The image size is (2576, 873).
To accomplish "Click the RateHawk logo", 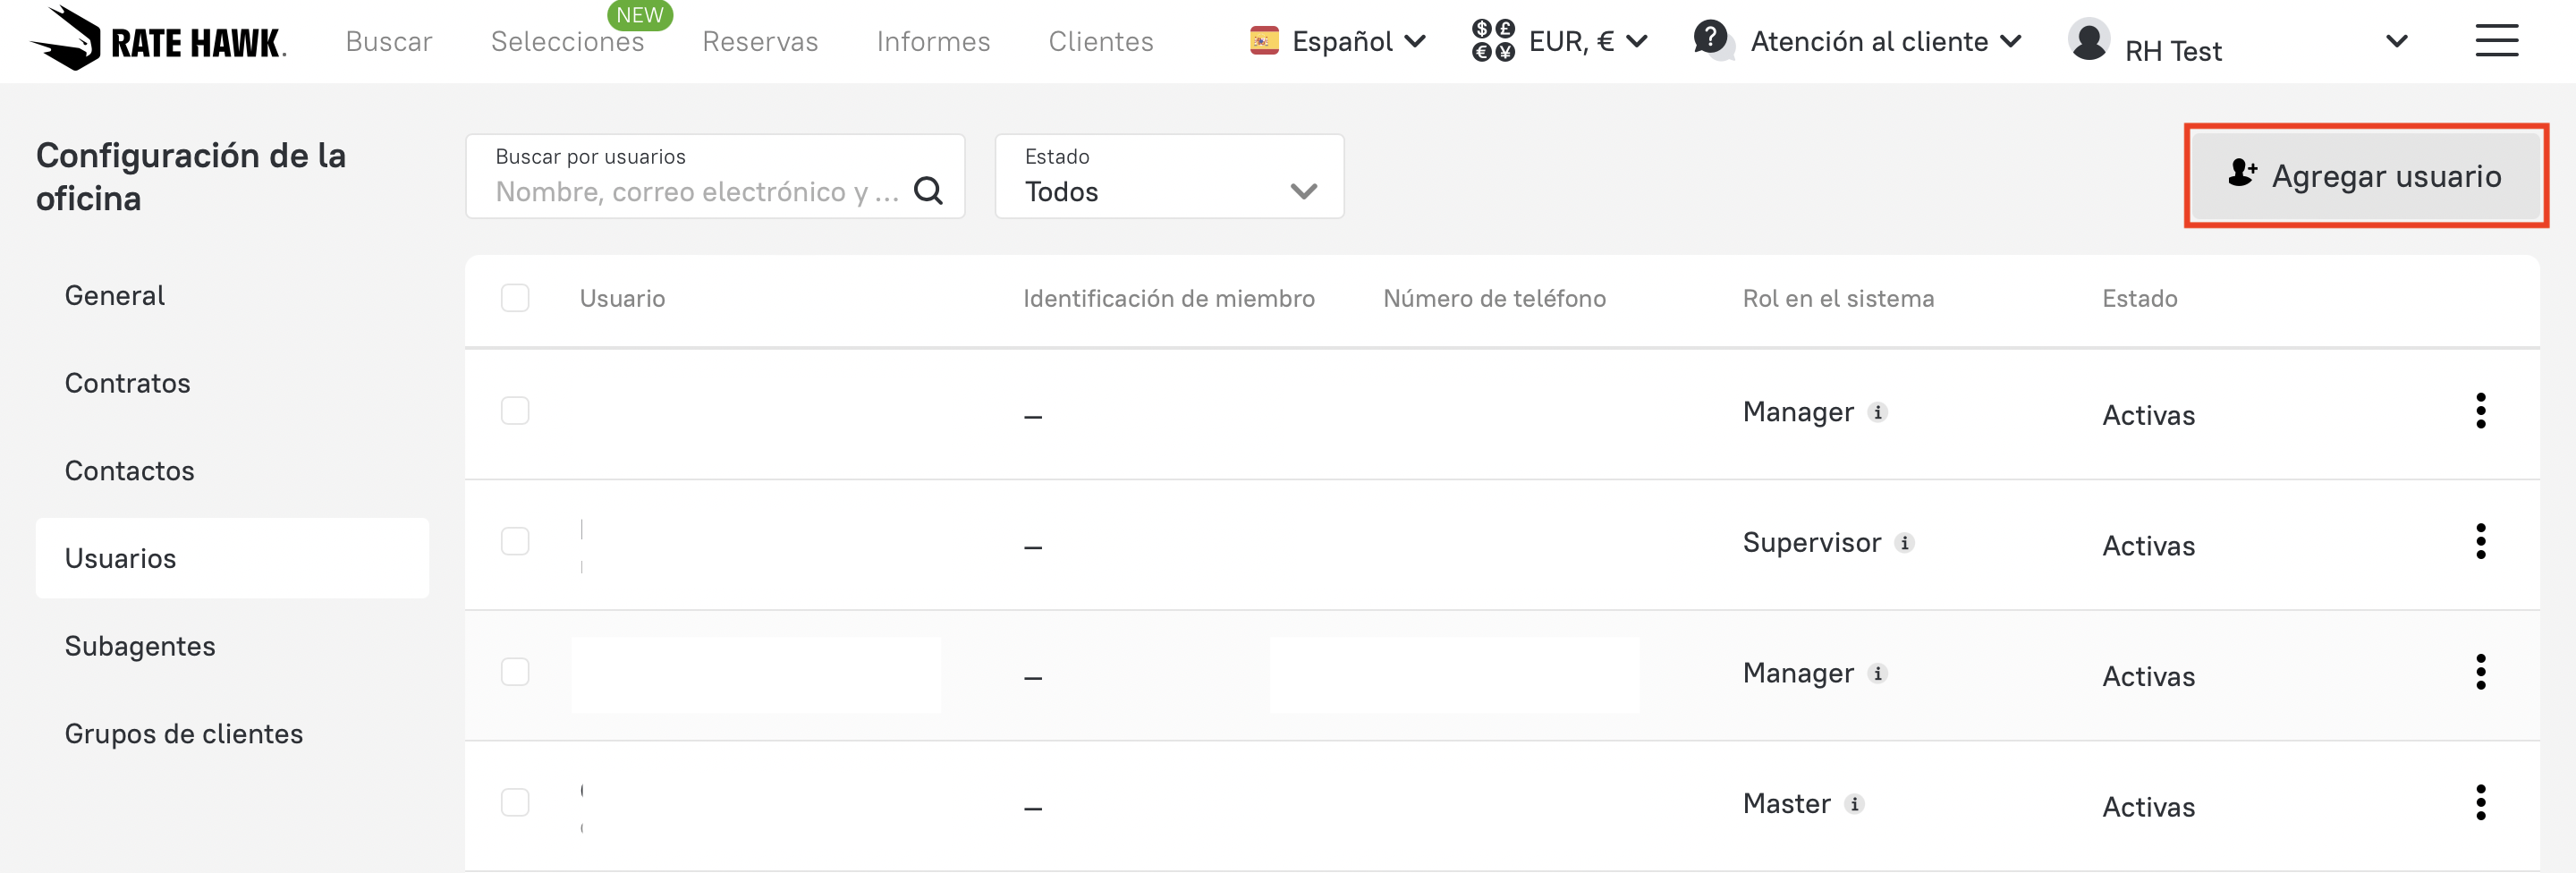I will click(x=158, y=40).
